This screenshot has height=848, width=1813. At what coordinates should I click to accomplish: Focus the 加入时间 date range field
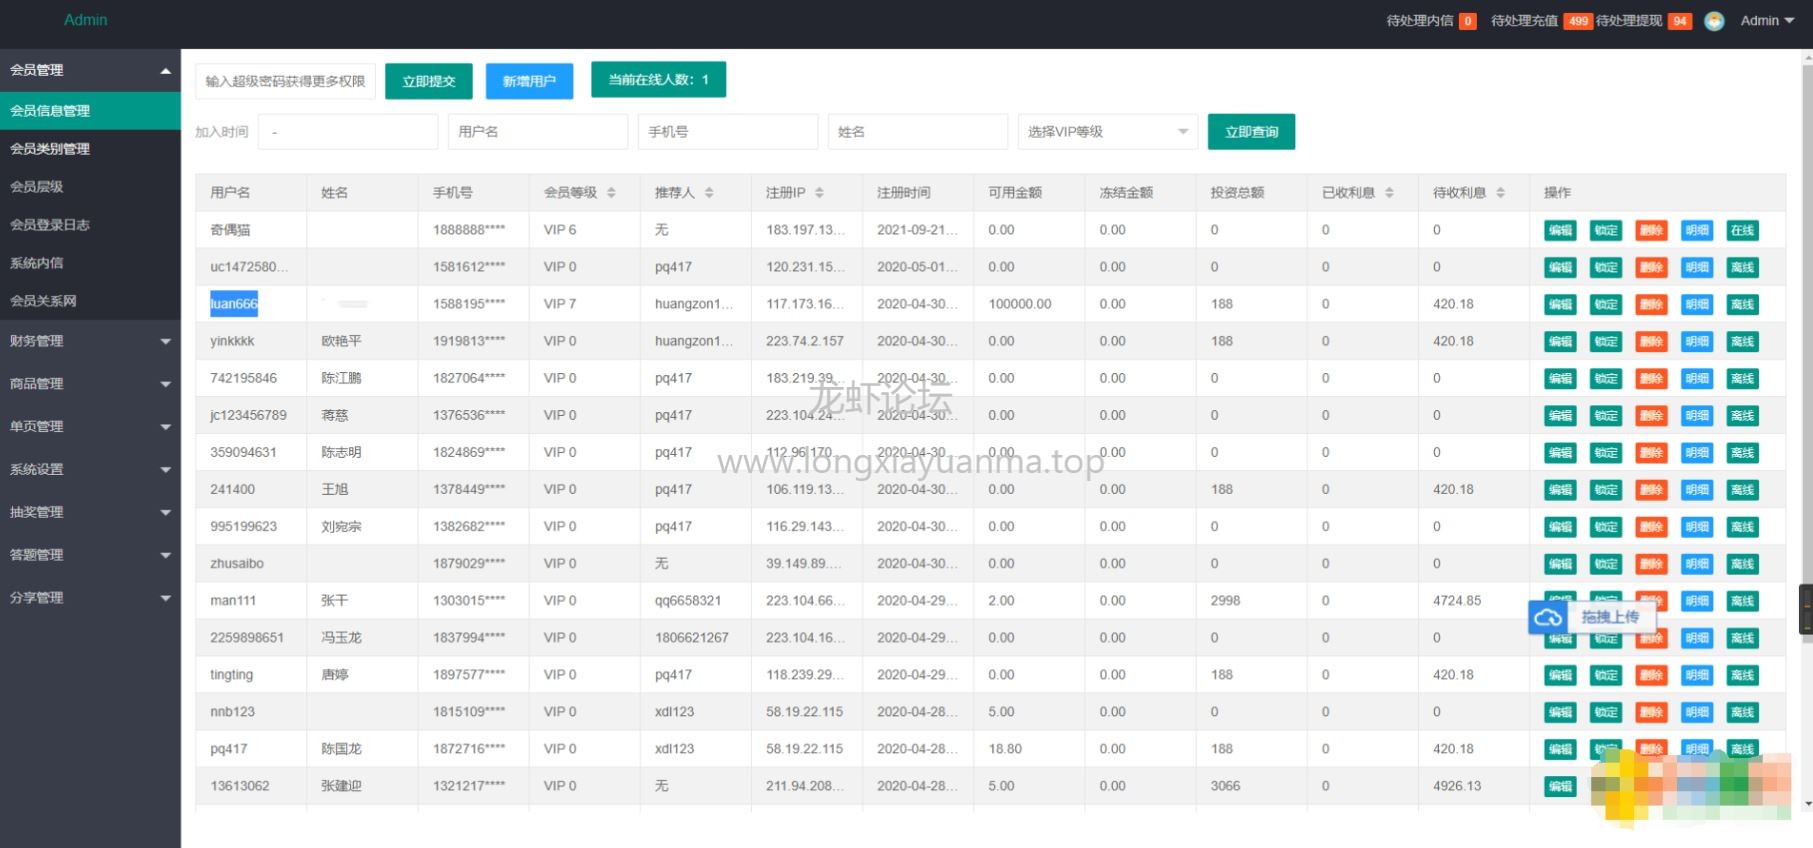348,132
